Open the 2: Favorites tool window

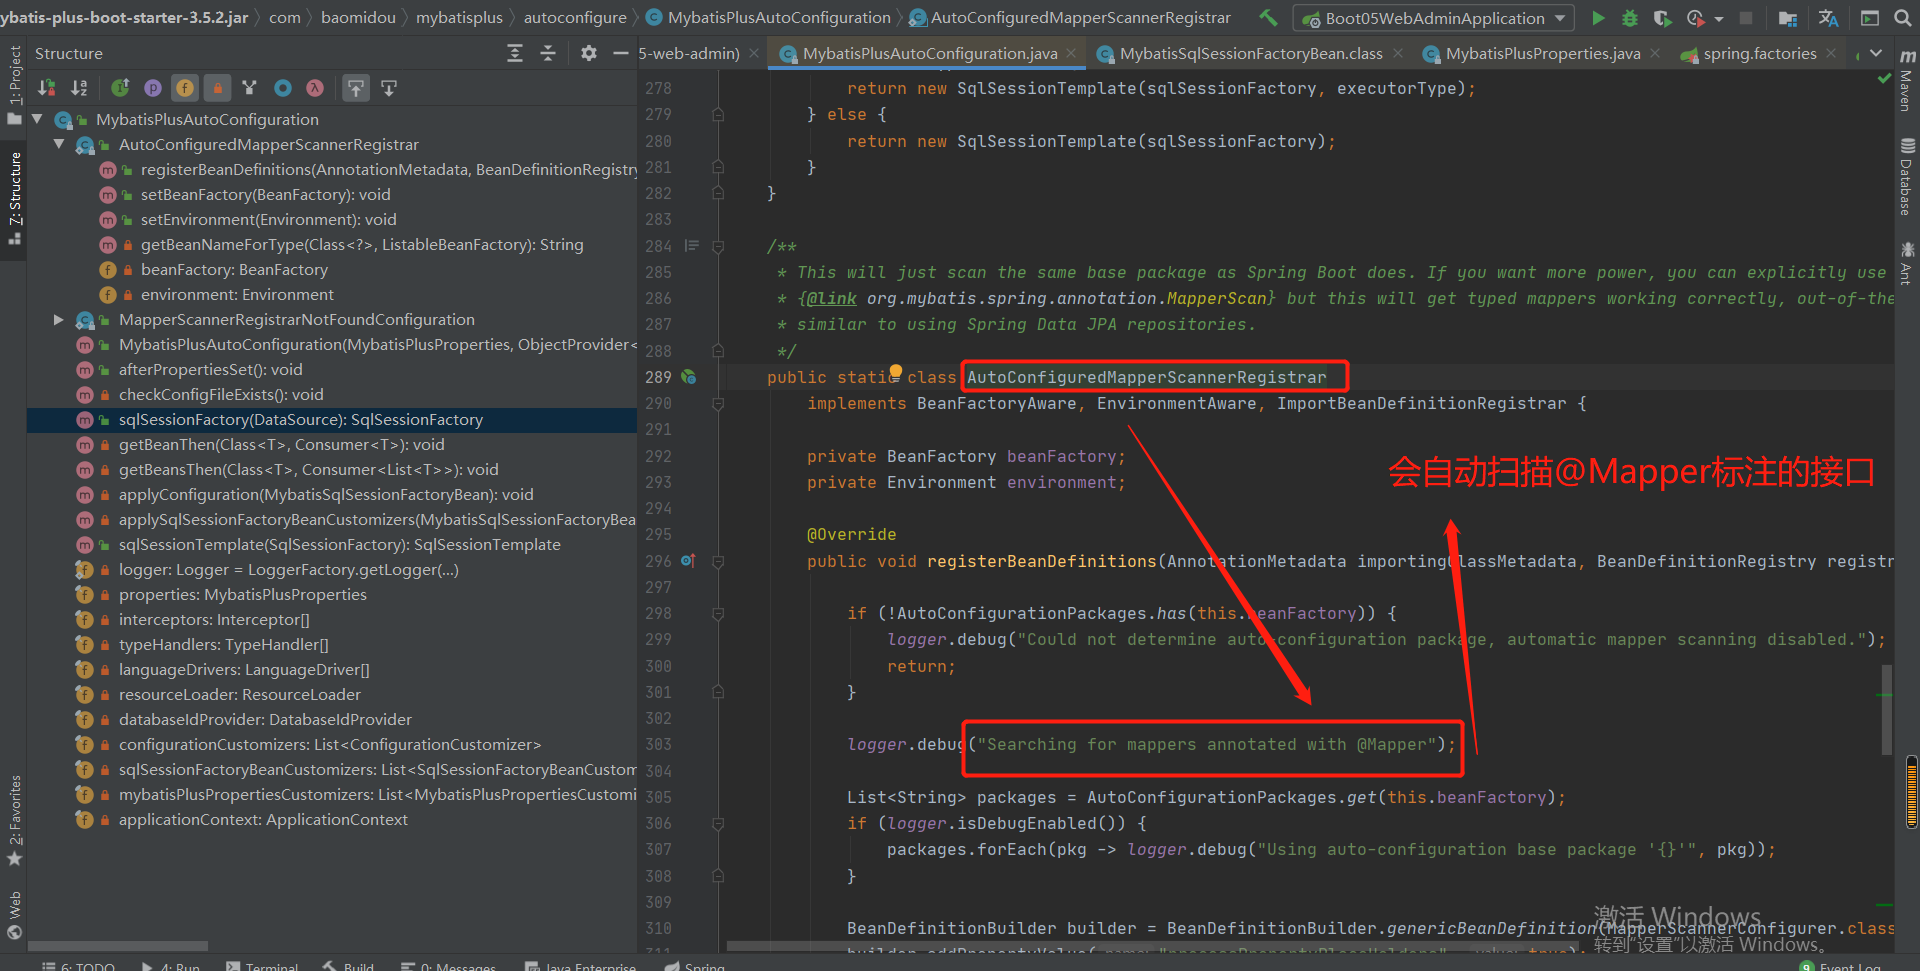click(14, 822)
